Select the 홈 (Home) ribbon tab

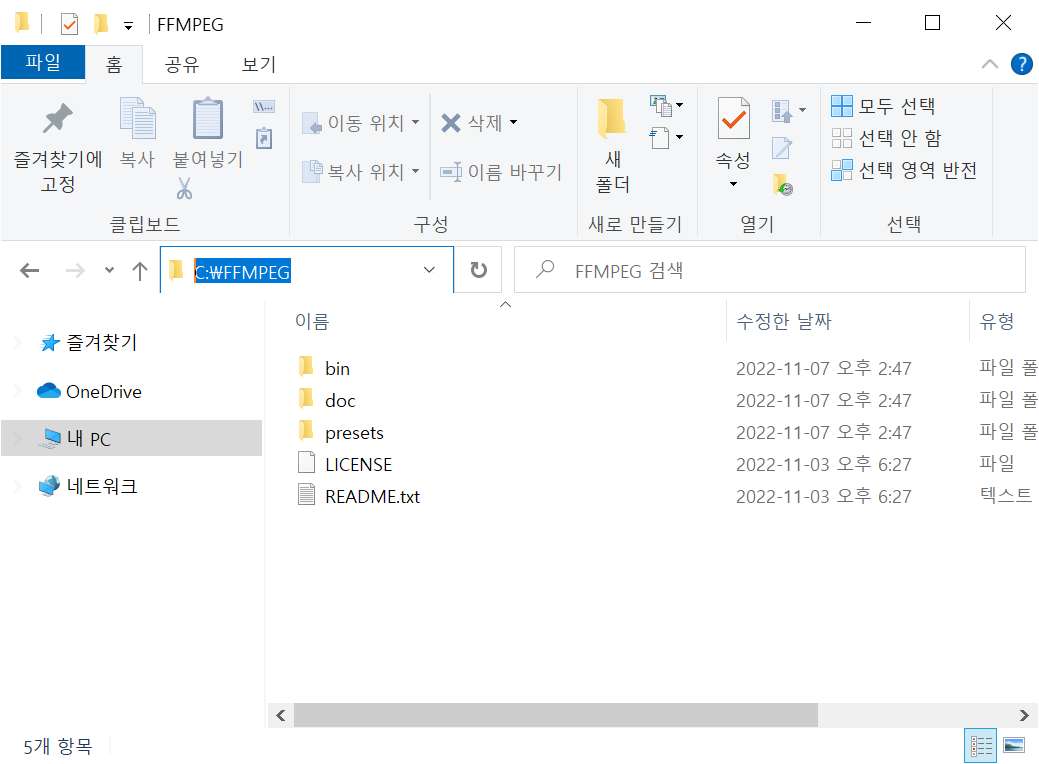pos(114,64)
